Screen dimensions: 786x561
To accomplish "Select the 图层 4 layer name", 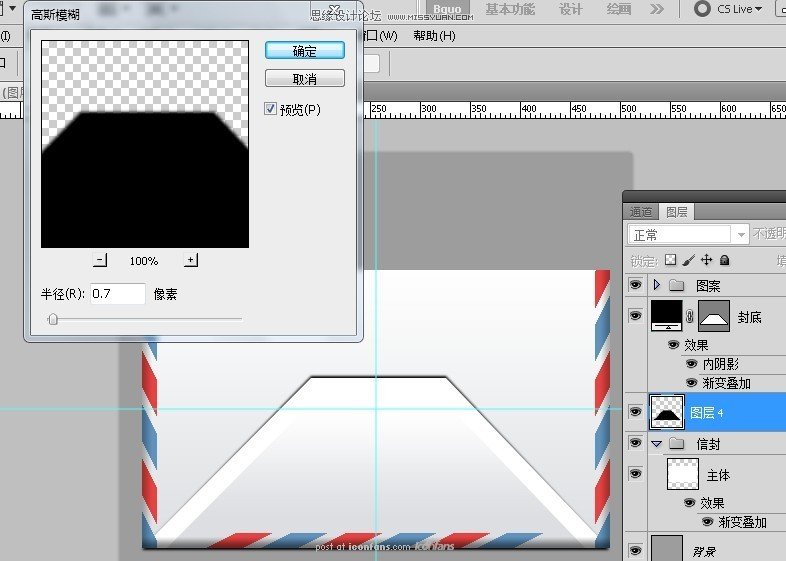I will click(707, 413).
